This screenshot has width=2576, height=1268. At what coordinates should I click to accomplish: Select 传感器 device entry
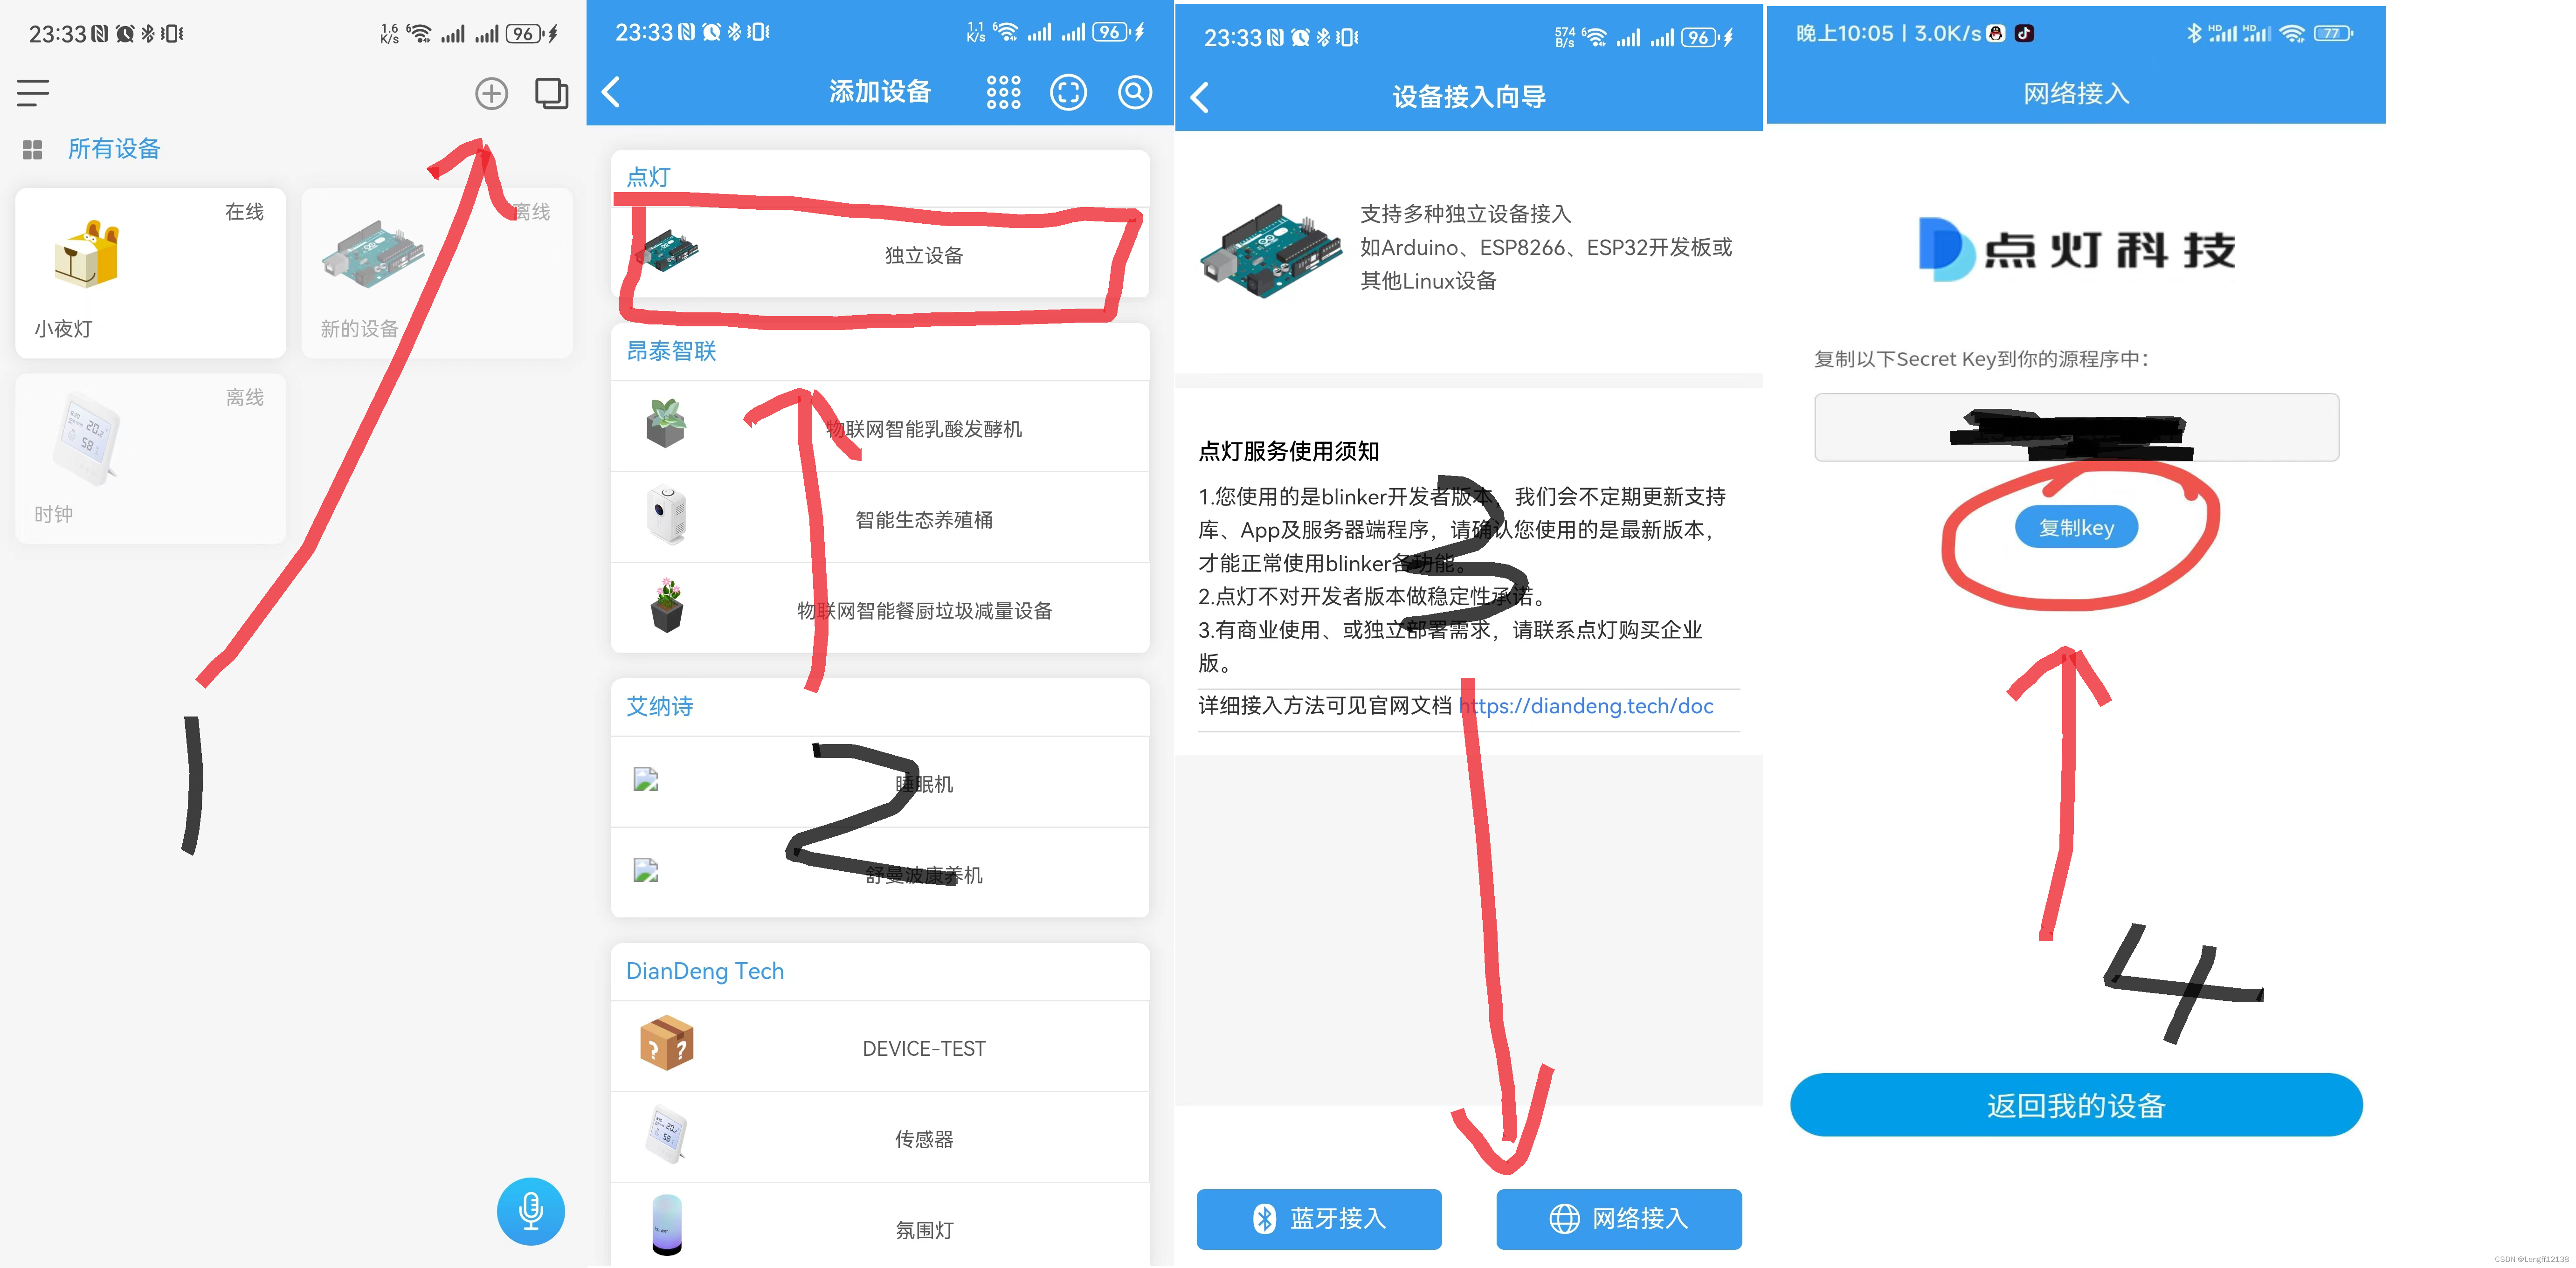tap(880, 1138)
